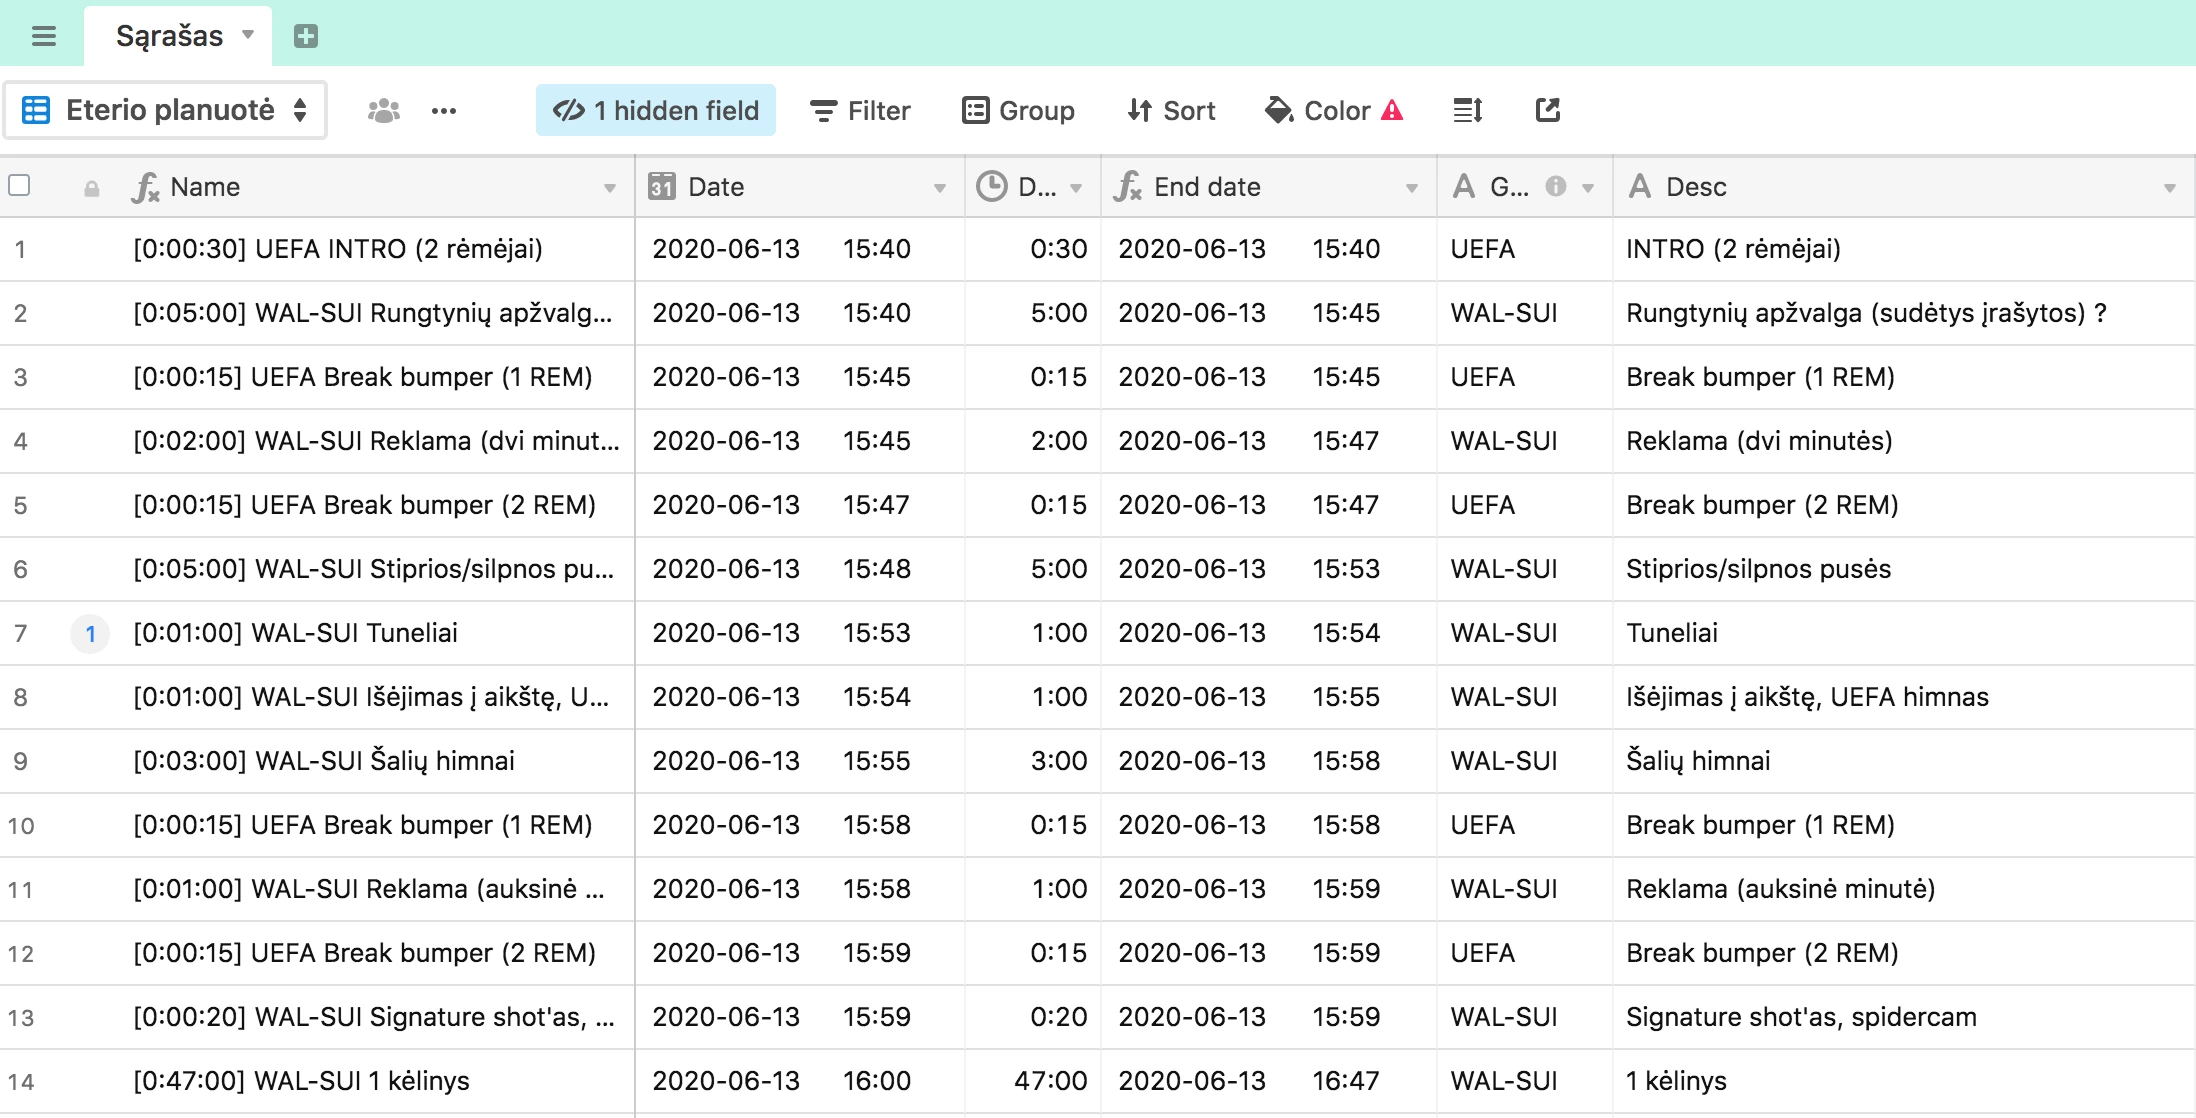The image size is (2196, 1118).
Task: Open the Name column dropdown arrow
Action: pyautogui.click(x=609, y=188)
